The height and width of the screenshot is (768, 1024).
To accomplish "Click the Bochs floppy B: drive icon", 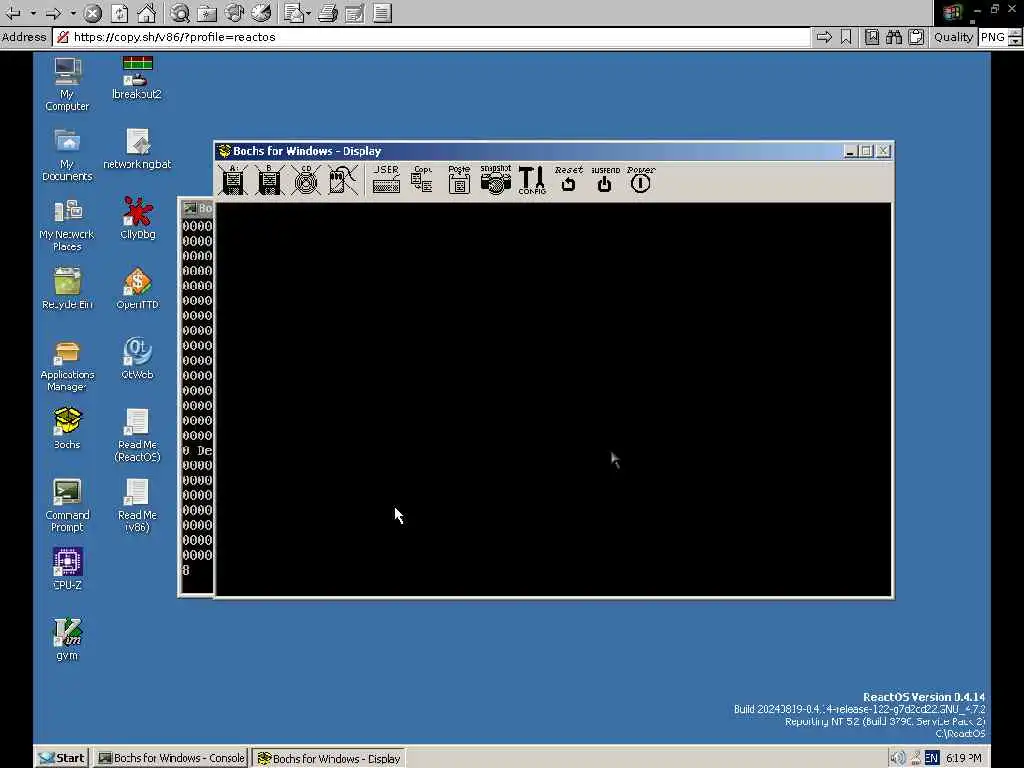I will pyautogui.click(x=269, y=180).
